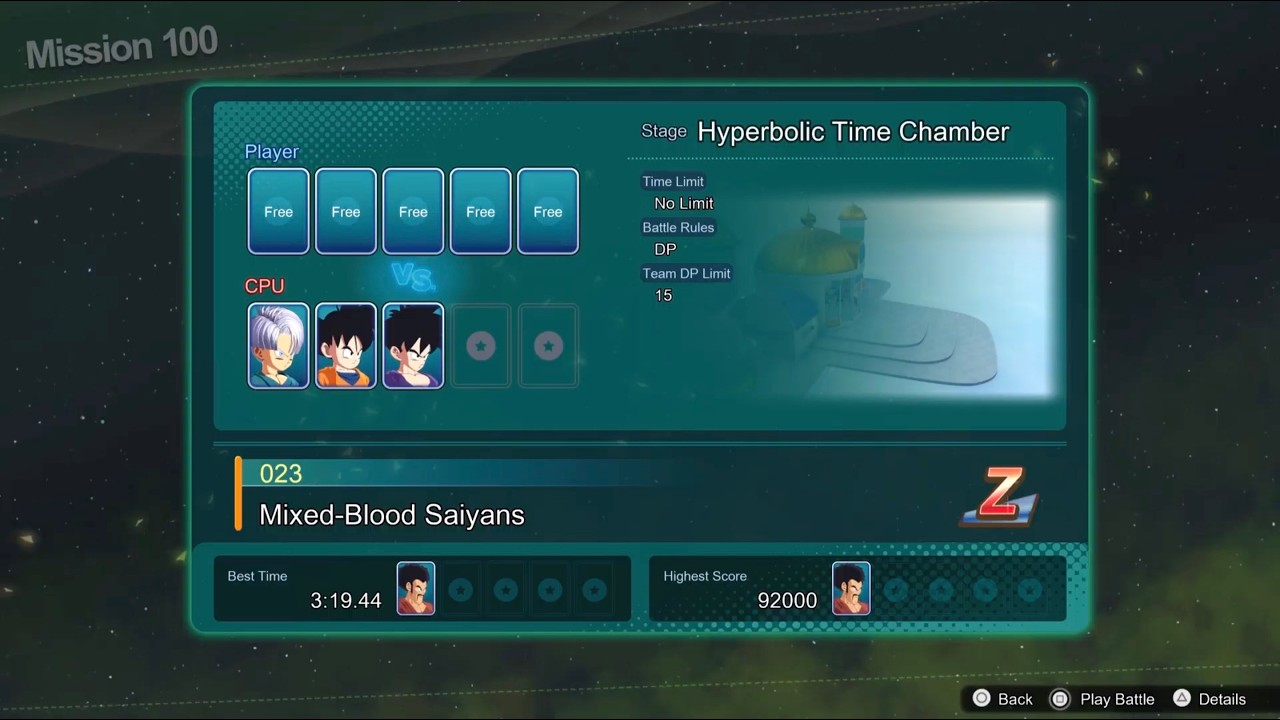
Task: Click the last empty Highest Score star slot
Action: point(1029,590)
